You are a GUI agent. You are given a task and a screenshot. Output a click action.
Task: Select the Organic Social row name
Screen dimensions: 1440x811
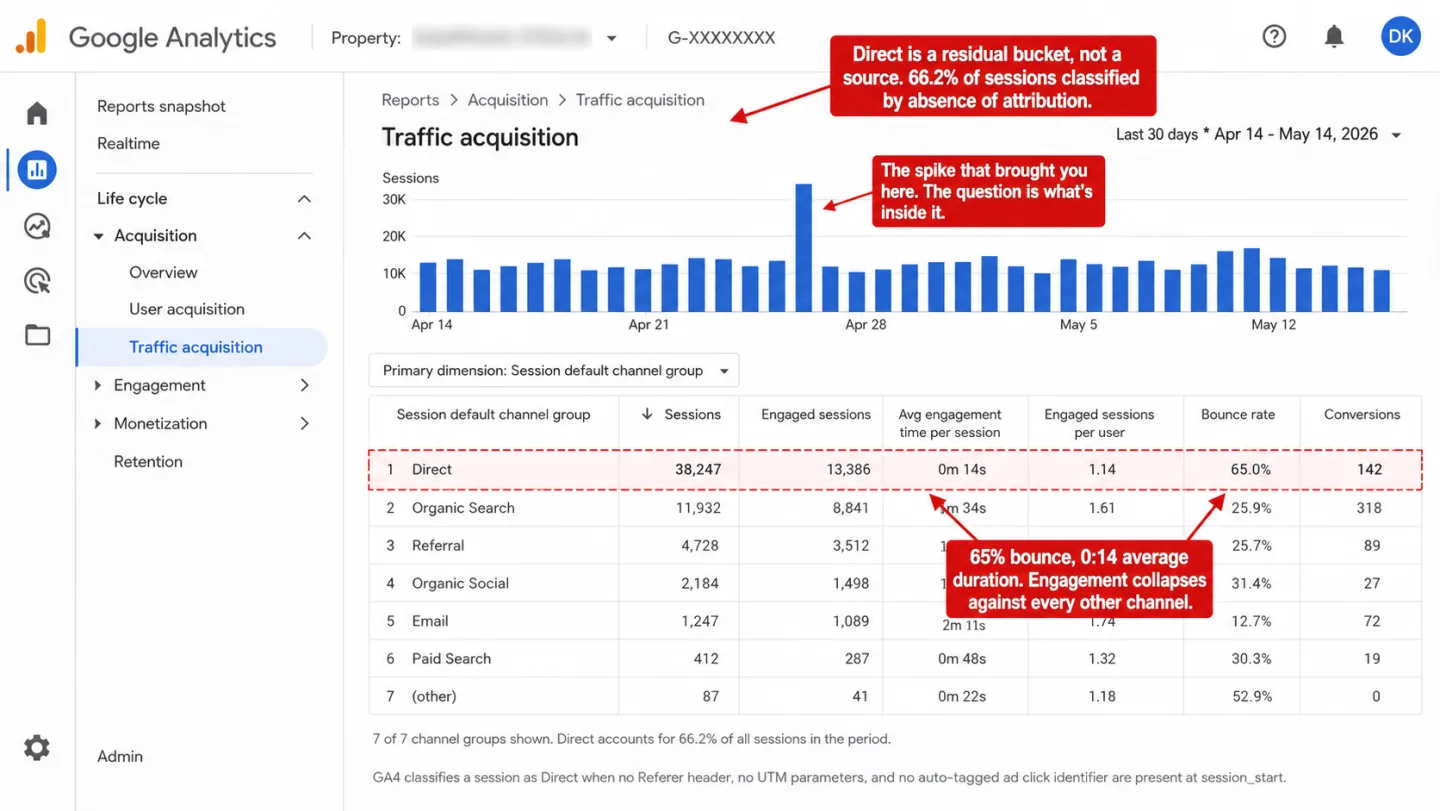(x=460, y=583)
